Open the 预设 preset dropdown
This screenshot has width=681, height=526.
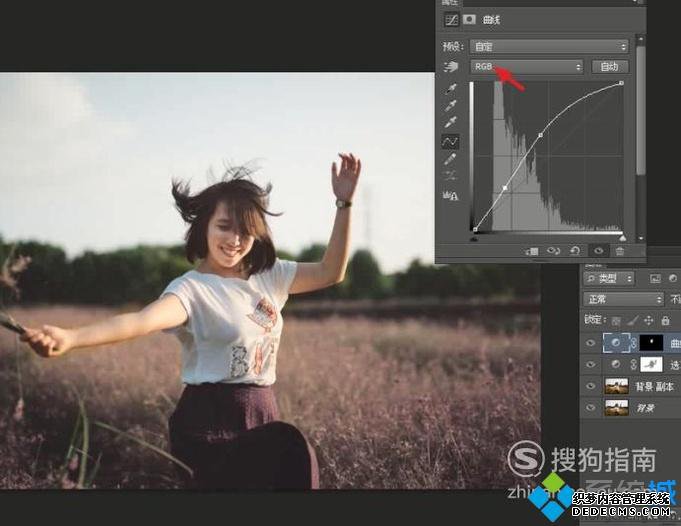[x=549, y=46]
